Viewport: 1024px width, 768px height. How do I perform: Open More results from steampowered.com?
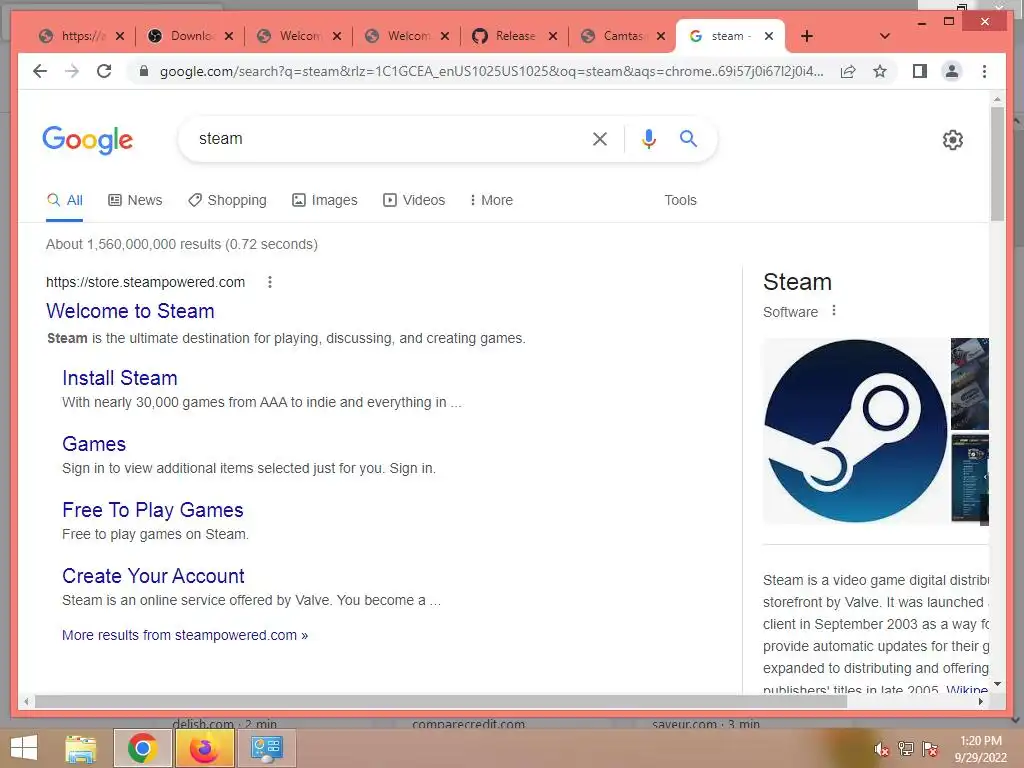pos(185,635)
